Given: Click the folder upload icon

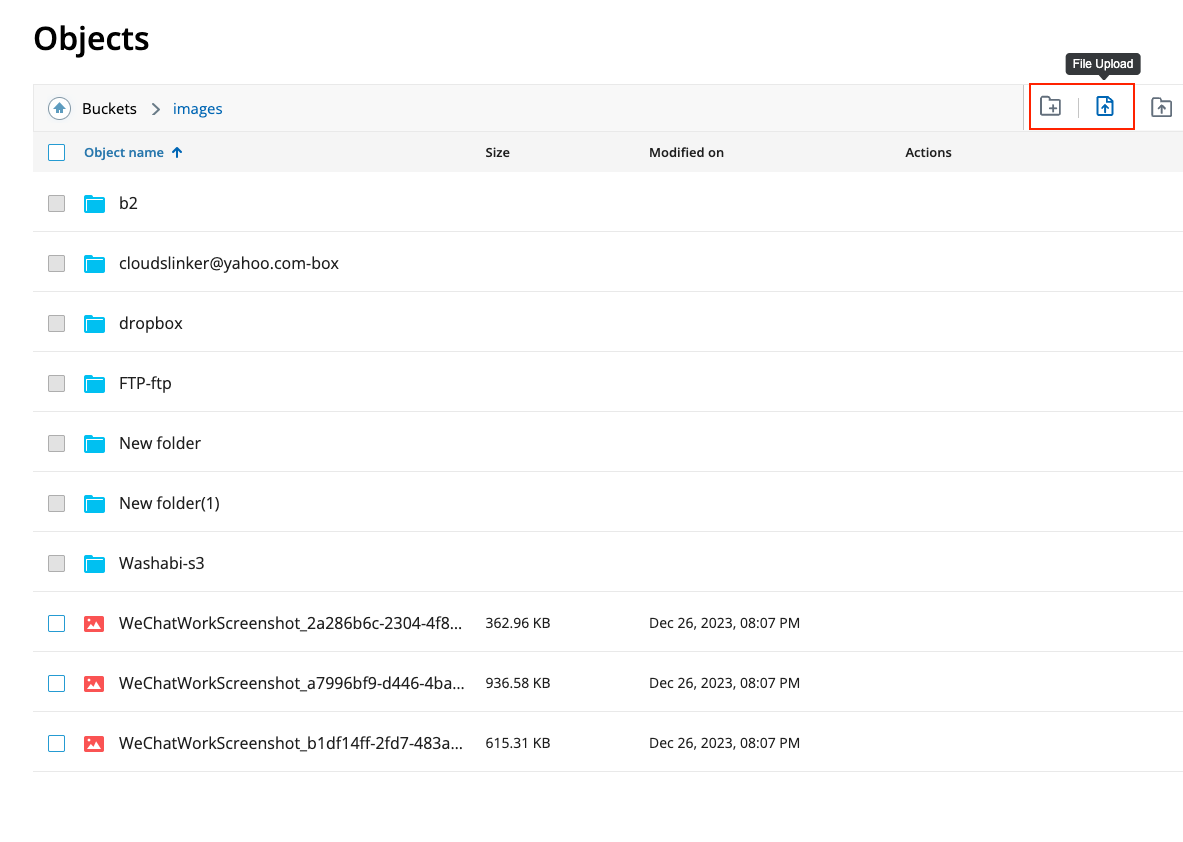Looking at the screenshot, I should point(1161,106).
